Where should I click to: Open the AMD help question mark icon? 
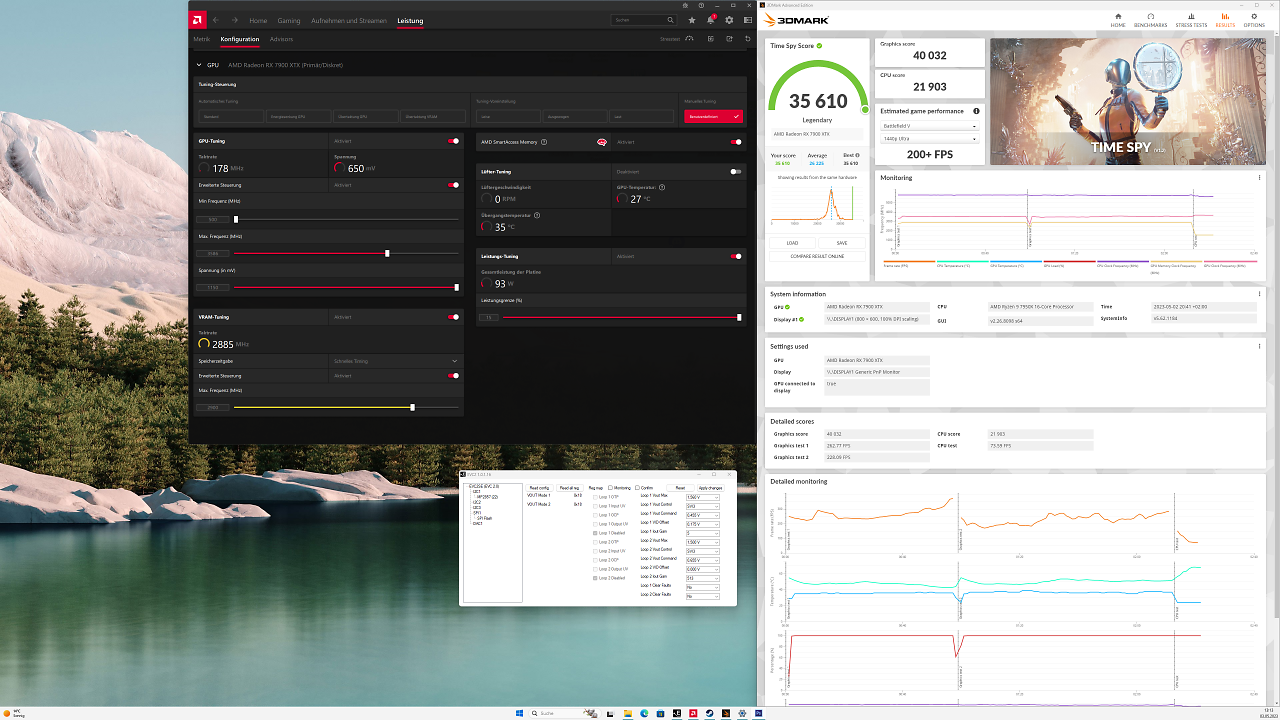(x=700, y=5)
